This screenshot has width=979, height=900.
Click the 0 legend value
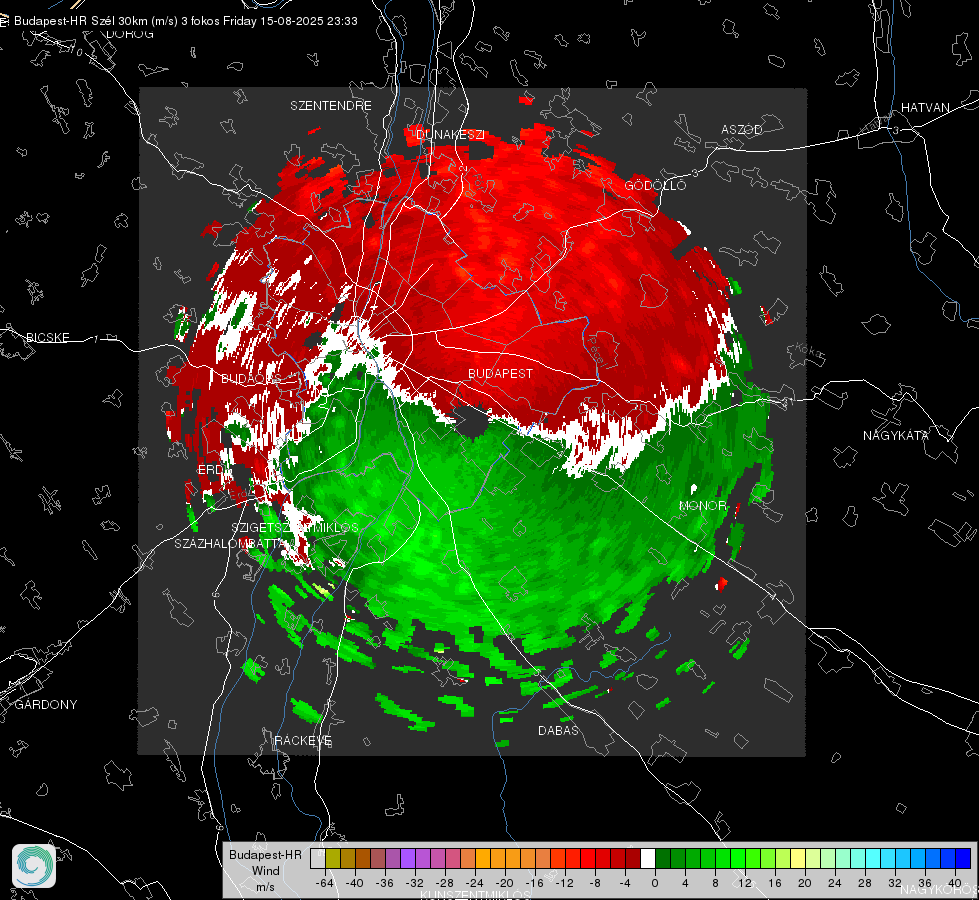(x=654, y=884)
